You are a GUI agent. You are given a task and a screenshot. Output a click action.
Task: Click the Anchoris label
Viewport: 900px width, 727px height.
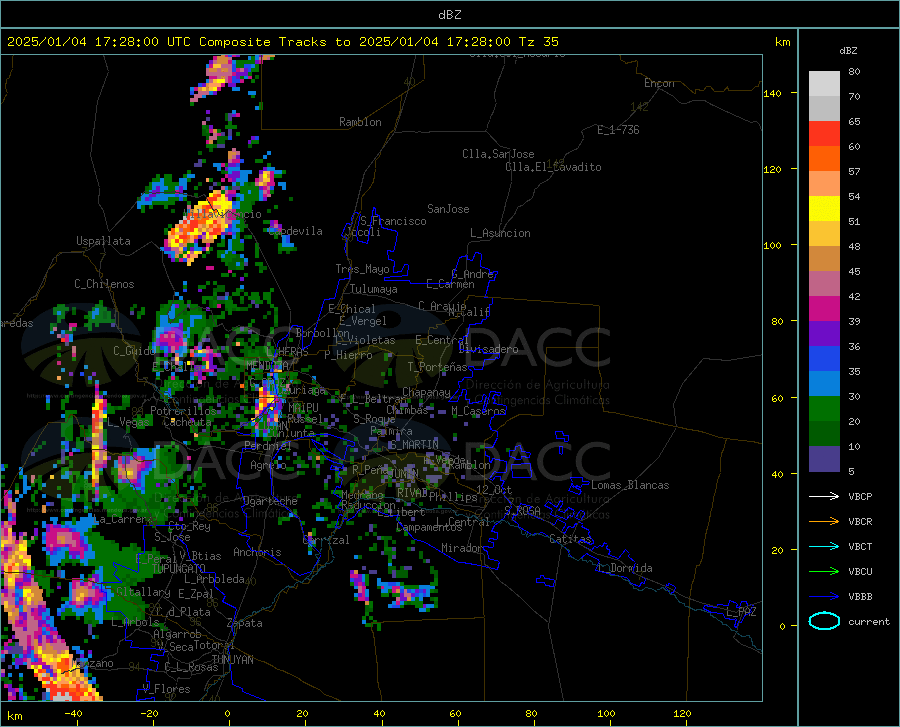coord(257,552)
